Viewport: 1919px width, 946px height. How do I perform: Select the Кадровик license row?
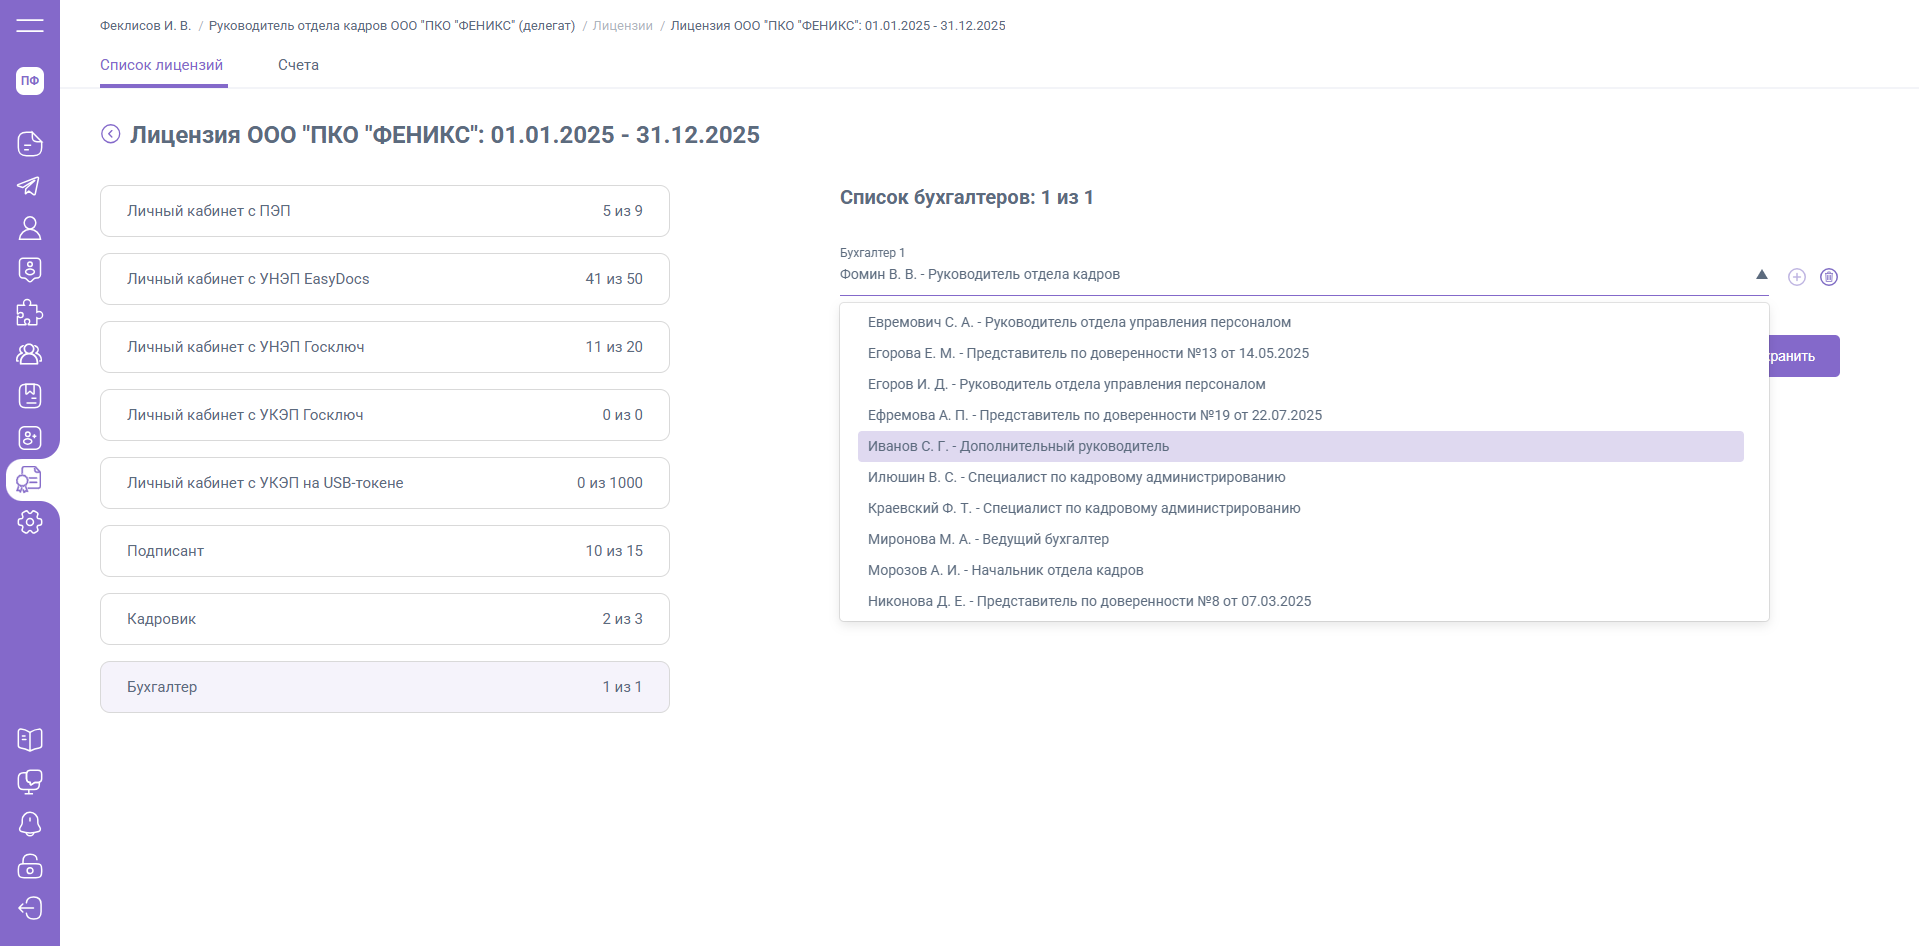coord(384,619)
